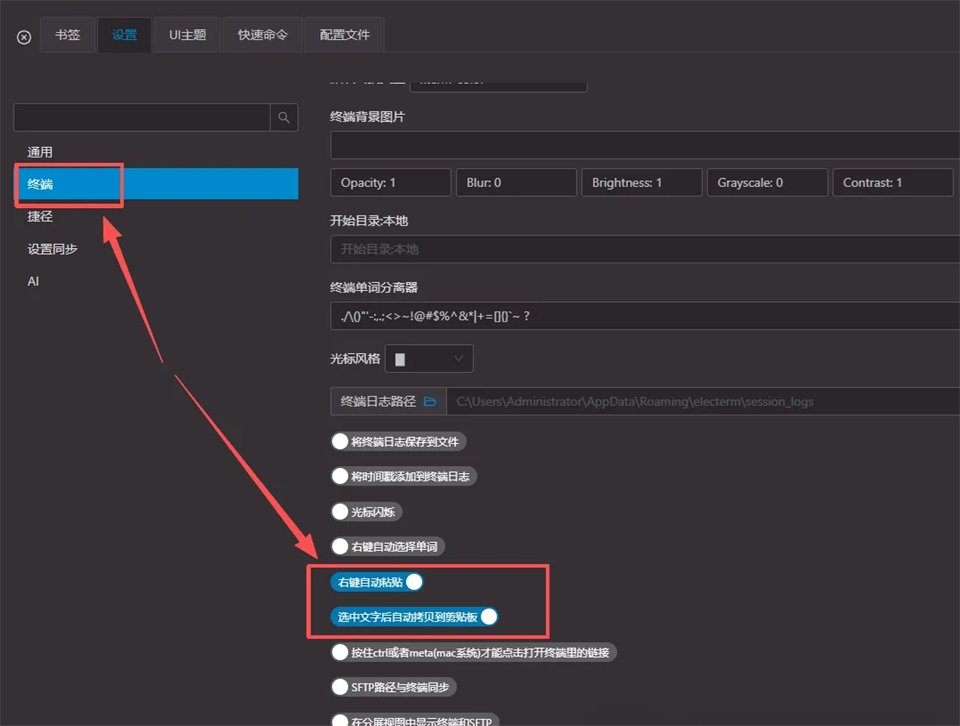The width and height of the screenshot is (960, 726).
Task: Select 捷径 in the settings list
Action: click(156, 216)
